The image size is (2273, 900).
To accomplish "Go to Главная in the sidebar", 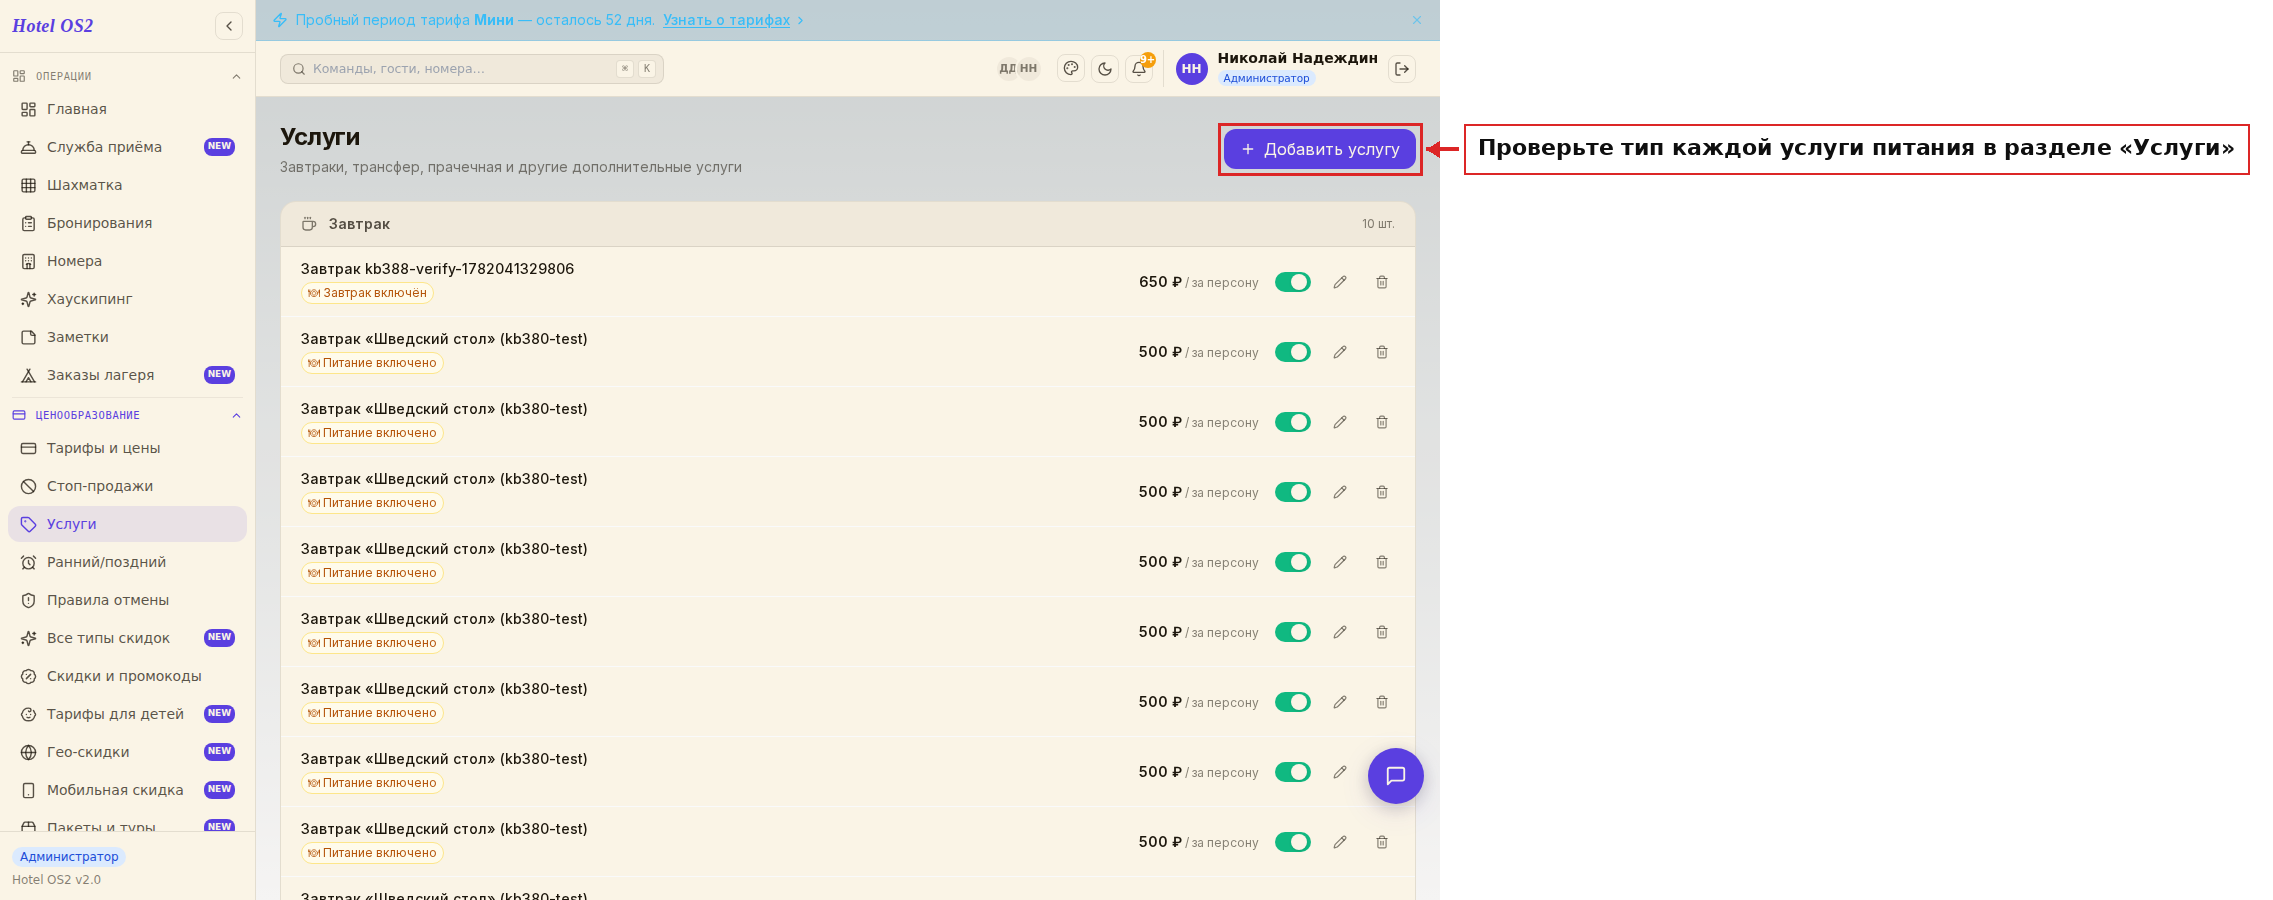I will pyautogui.click(x=127, y=109).
